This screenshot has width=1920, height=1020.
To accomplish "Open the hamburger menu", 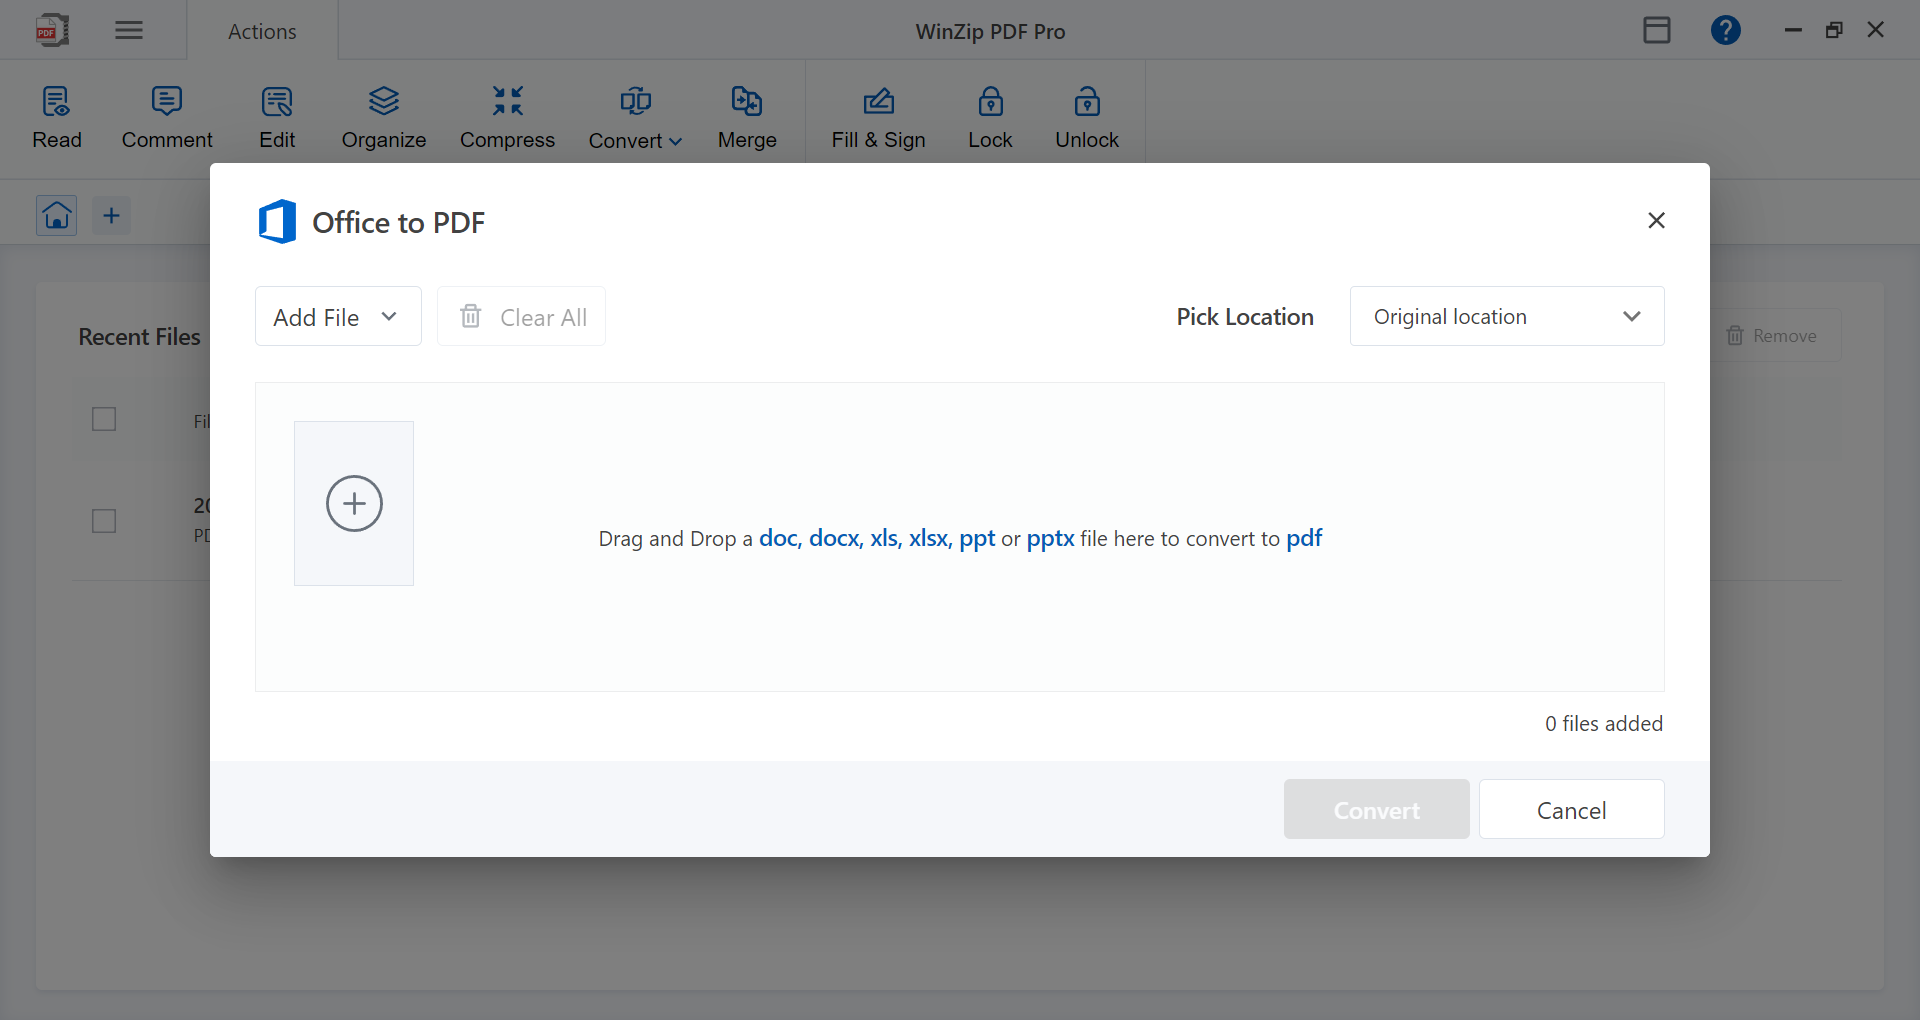I will point(128,30).
